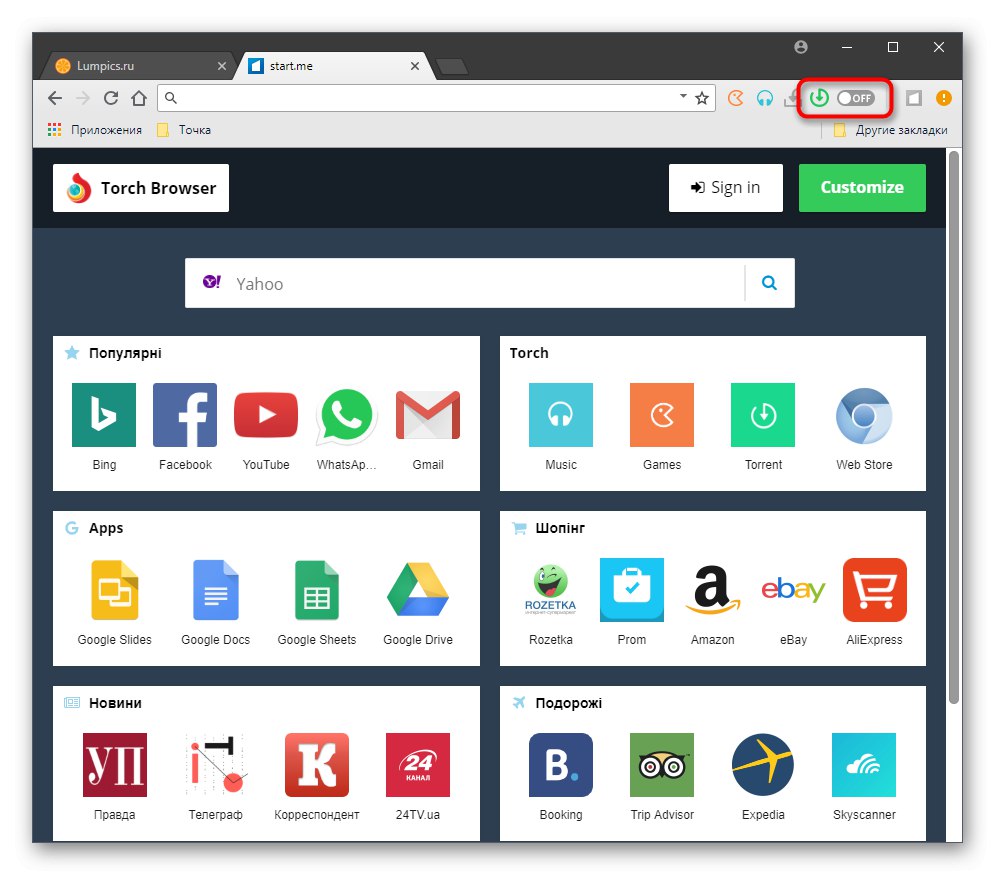
Task: Go to the home page
Action: 139,98
